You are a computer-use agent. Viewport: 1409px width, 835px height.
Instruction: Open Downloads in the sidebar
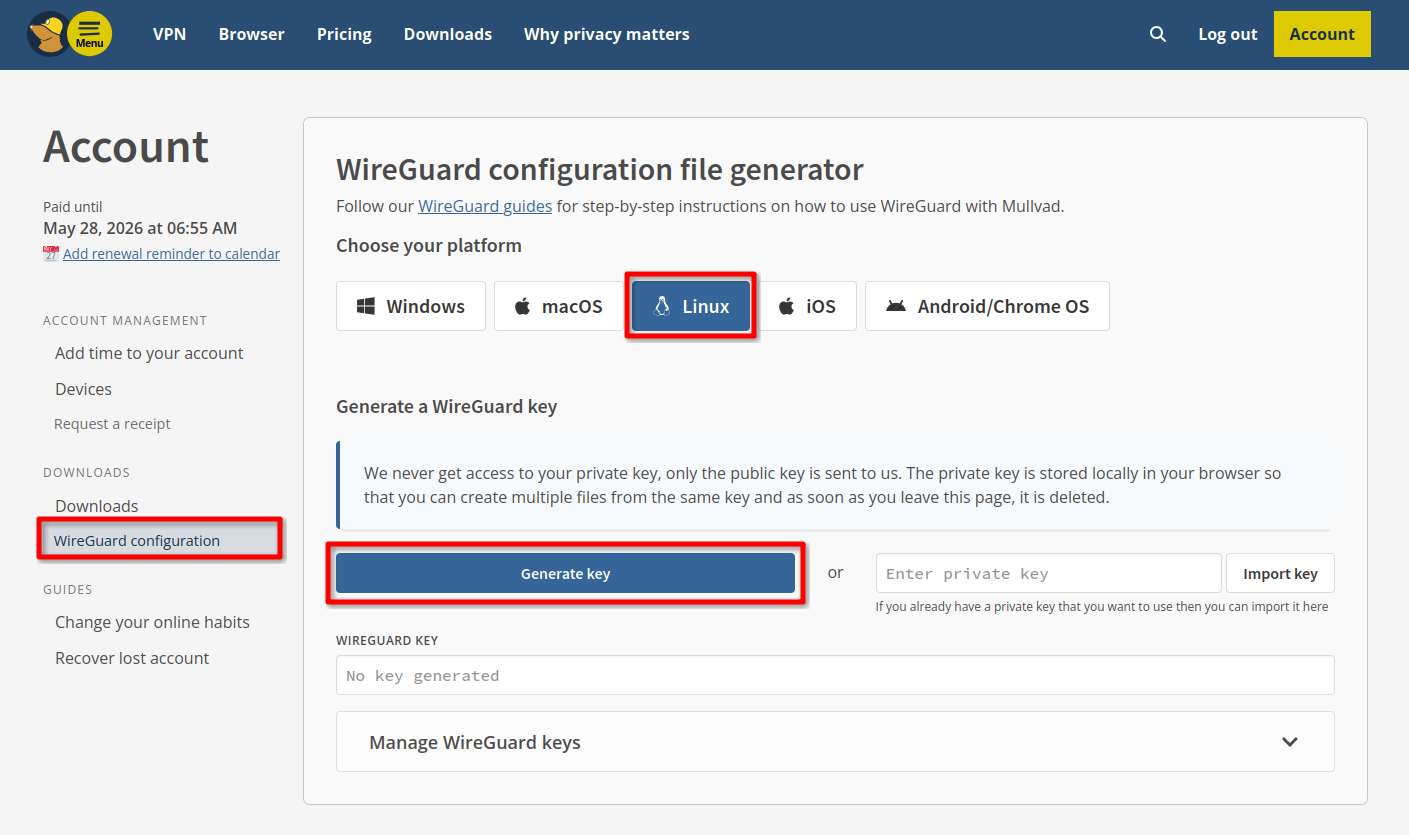click(x=97, y=506)
